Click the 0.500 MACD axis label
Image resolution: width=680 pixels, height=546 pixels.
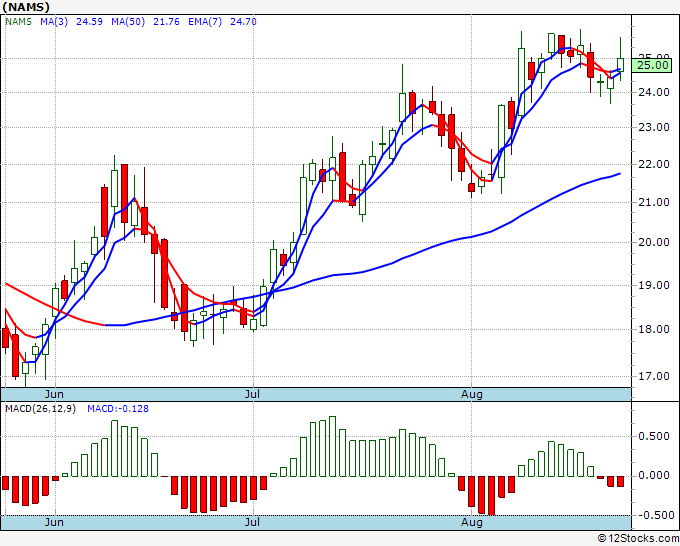pos(654,436)
